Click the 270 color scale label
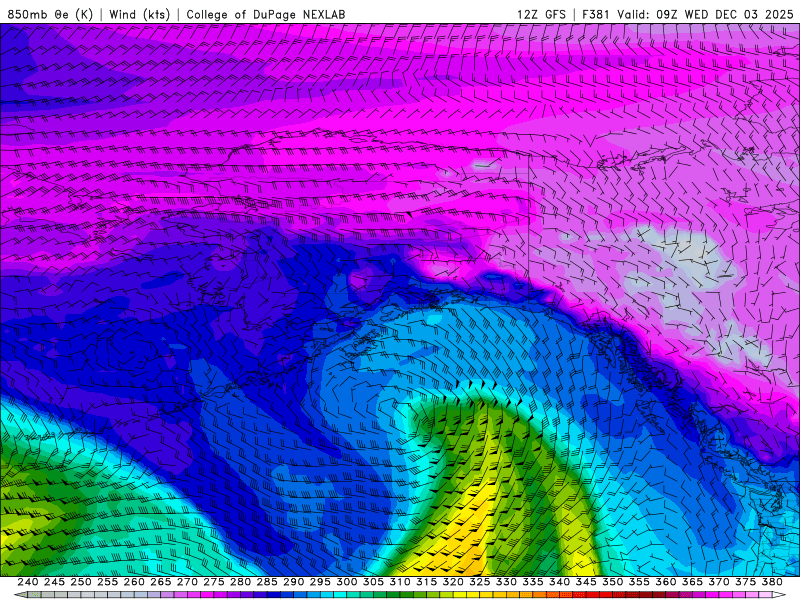 click(187, 582)
